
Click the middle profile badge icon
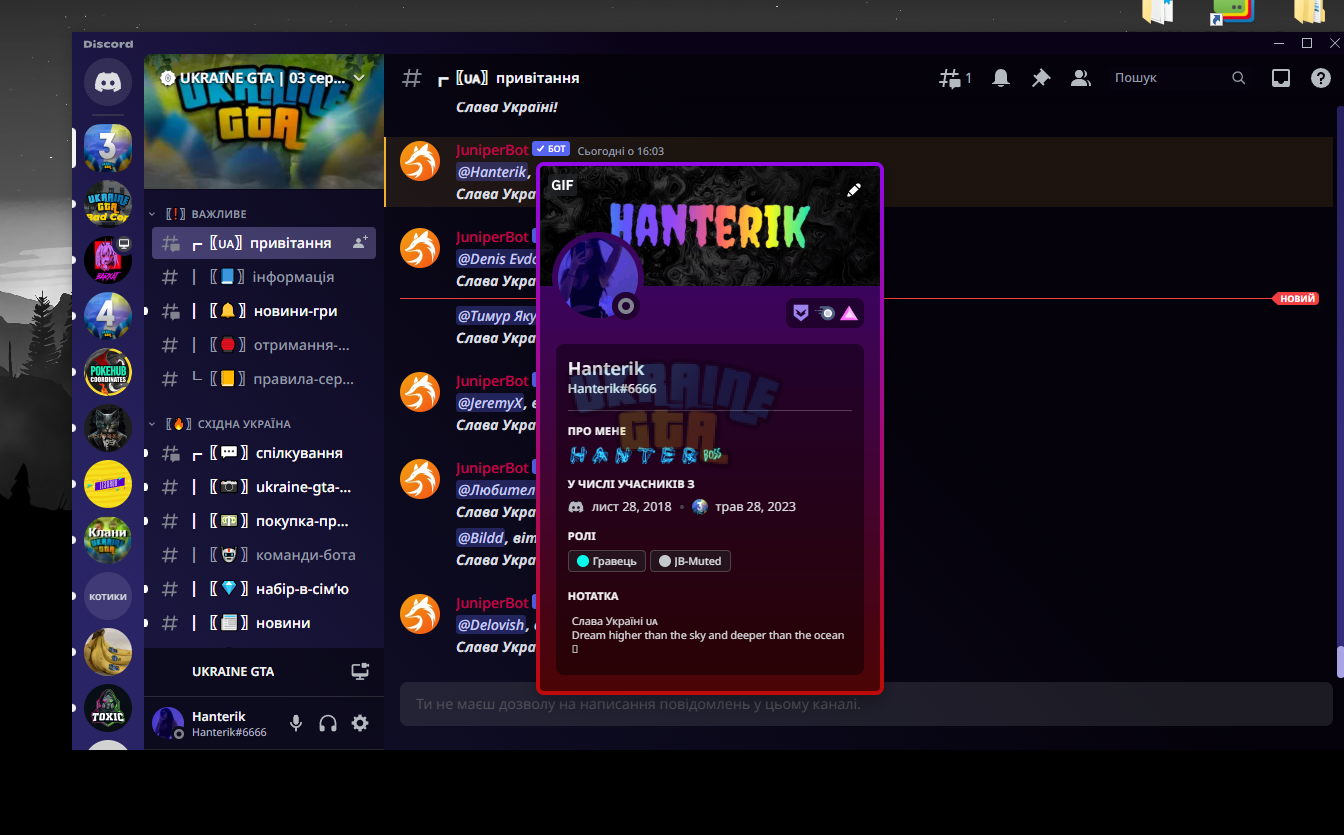coord(825,313)
